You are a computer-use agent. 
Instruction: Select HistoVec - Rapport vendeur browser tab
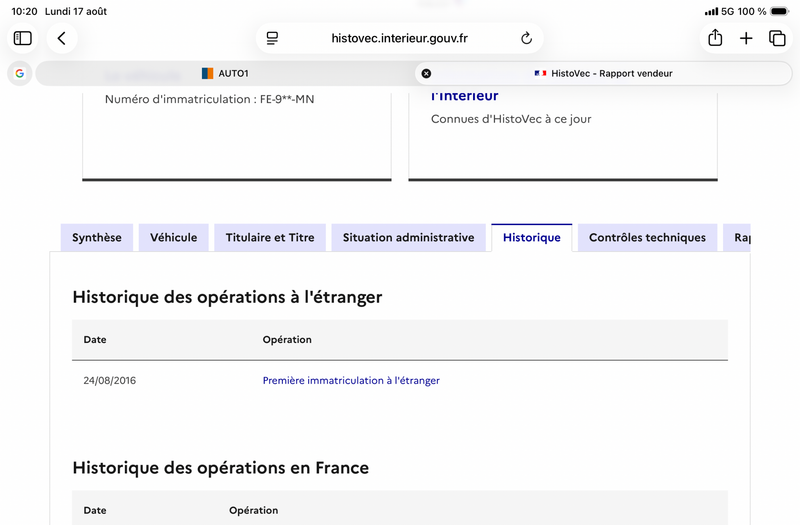coord(603,73)
